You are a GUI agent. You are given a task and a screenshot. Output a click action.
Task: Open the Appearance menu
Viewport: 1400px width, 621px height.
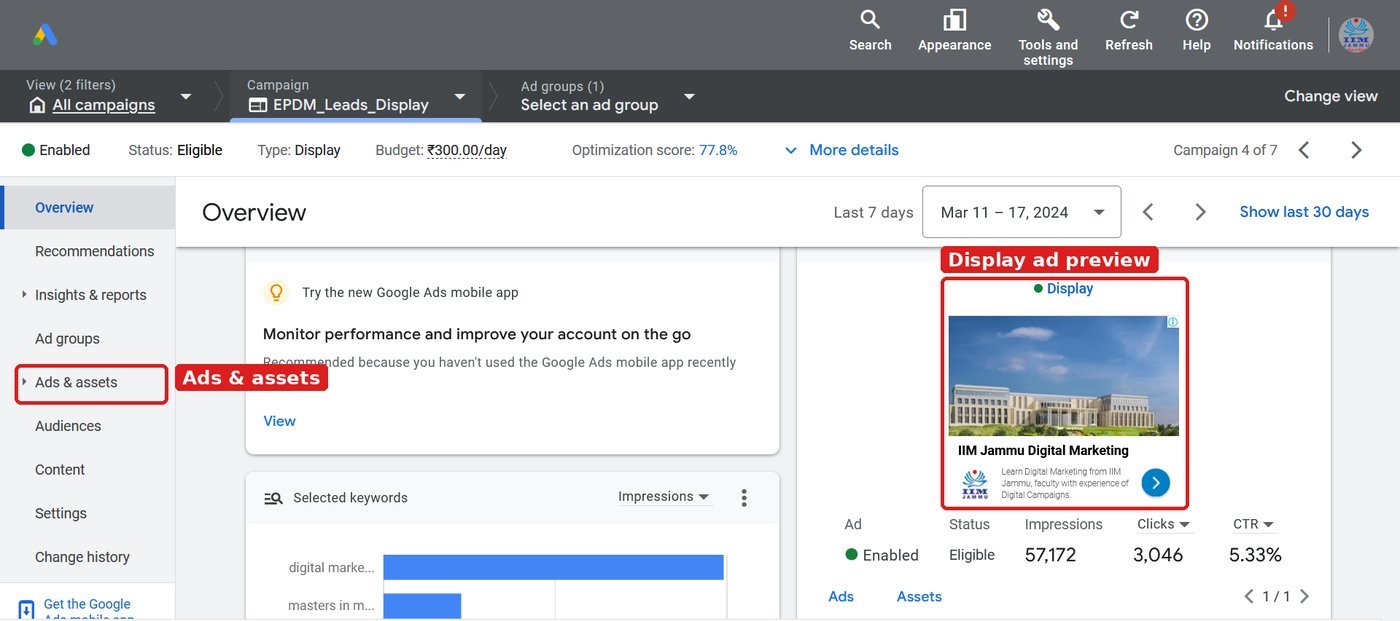(954, 31)
